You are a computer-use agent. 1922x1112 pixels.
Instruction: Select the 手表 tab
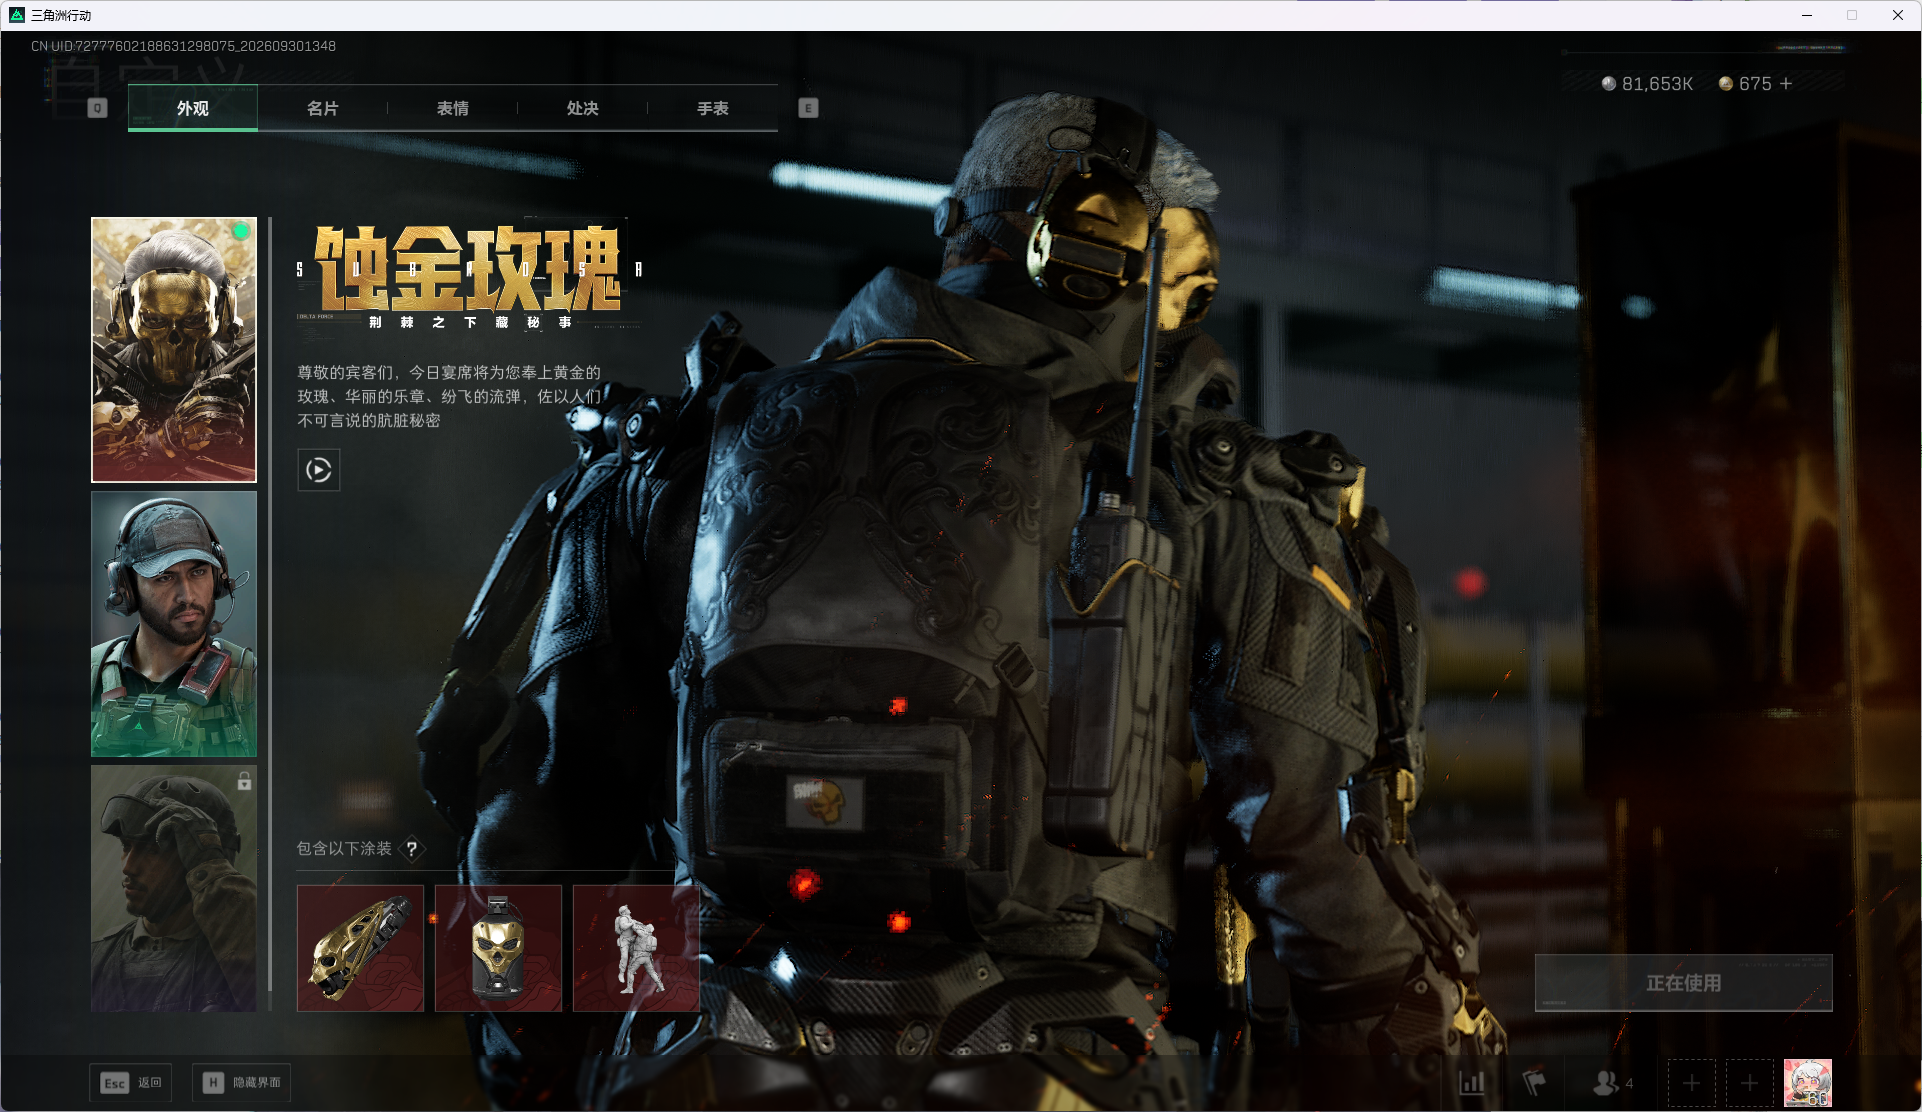click(713, 108)
